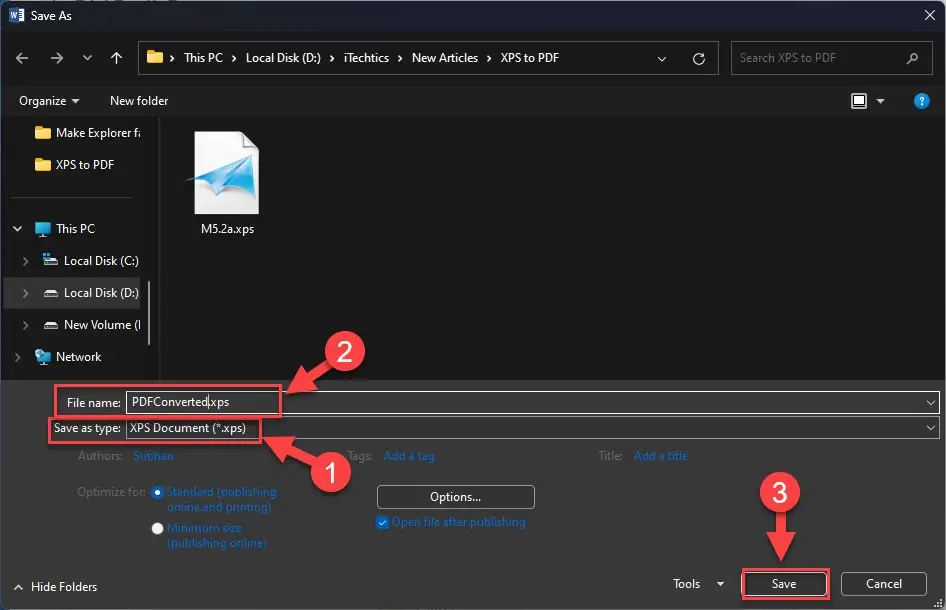The width and height of the screenshot is (946, 610).
Task: Go up one folder level
Action: tap(116, 58)
